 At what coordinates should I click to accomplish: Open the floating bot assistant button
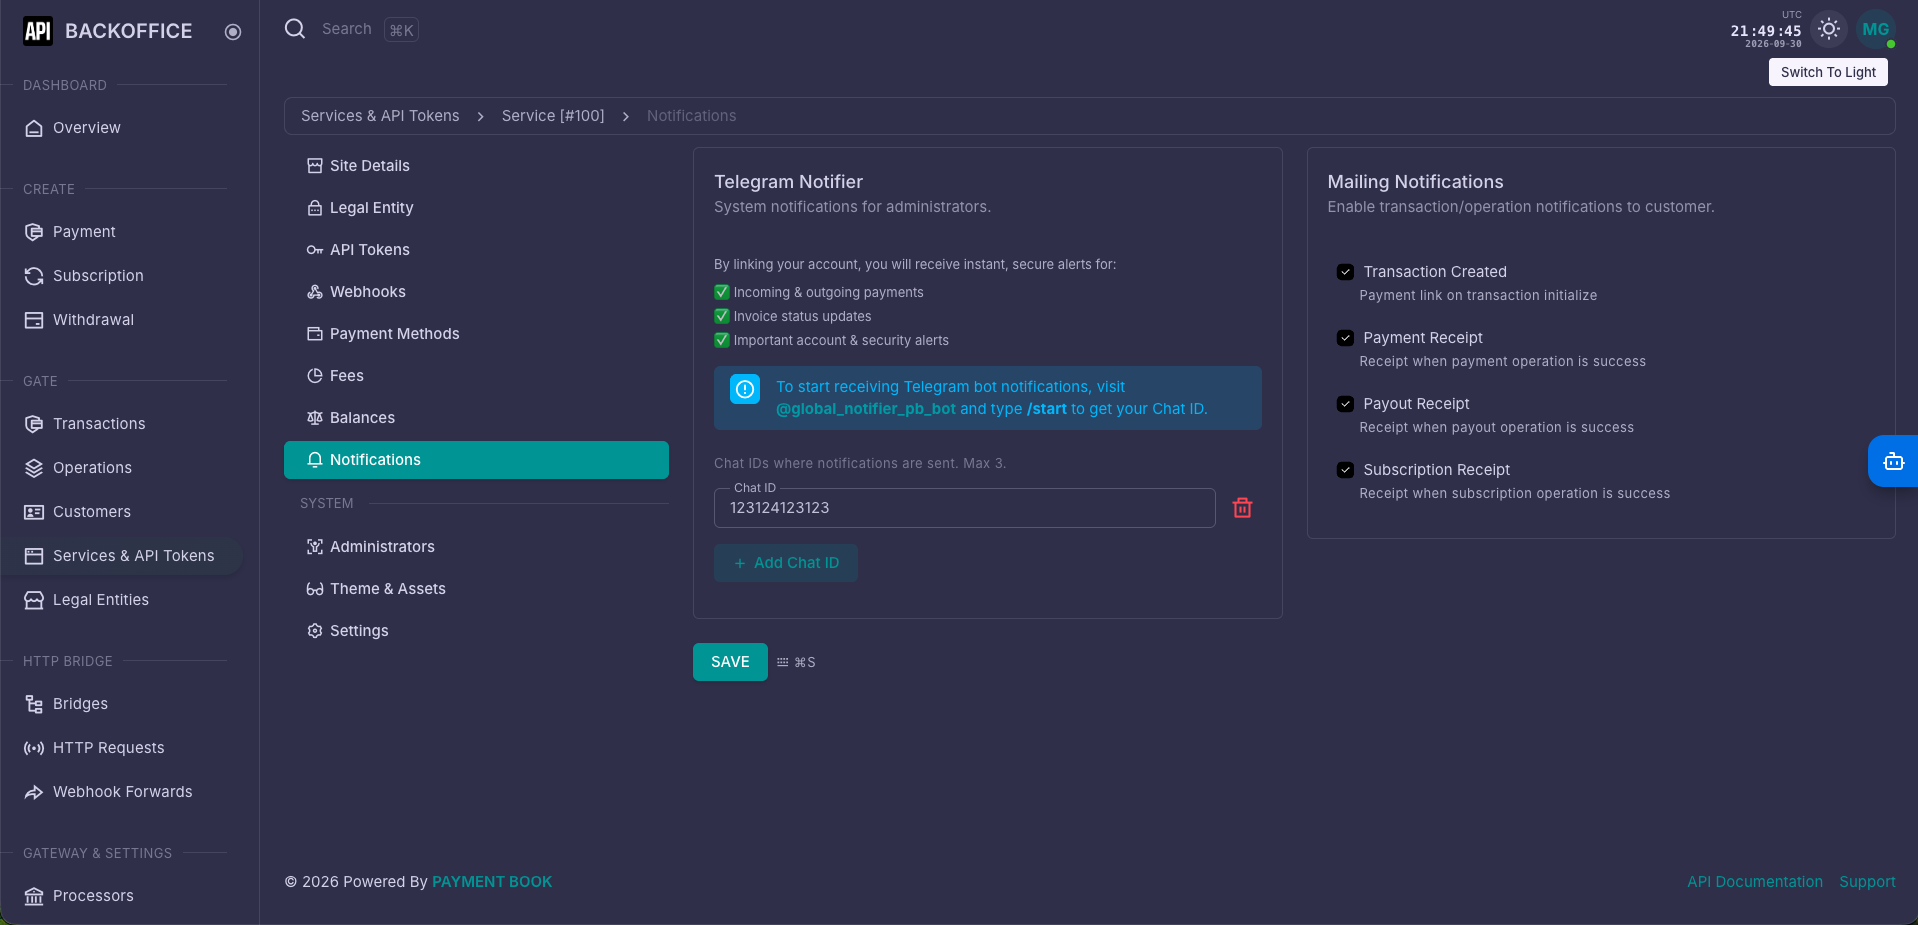tap(1893, 461)
